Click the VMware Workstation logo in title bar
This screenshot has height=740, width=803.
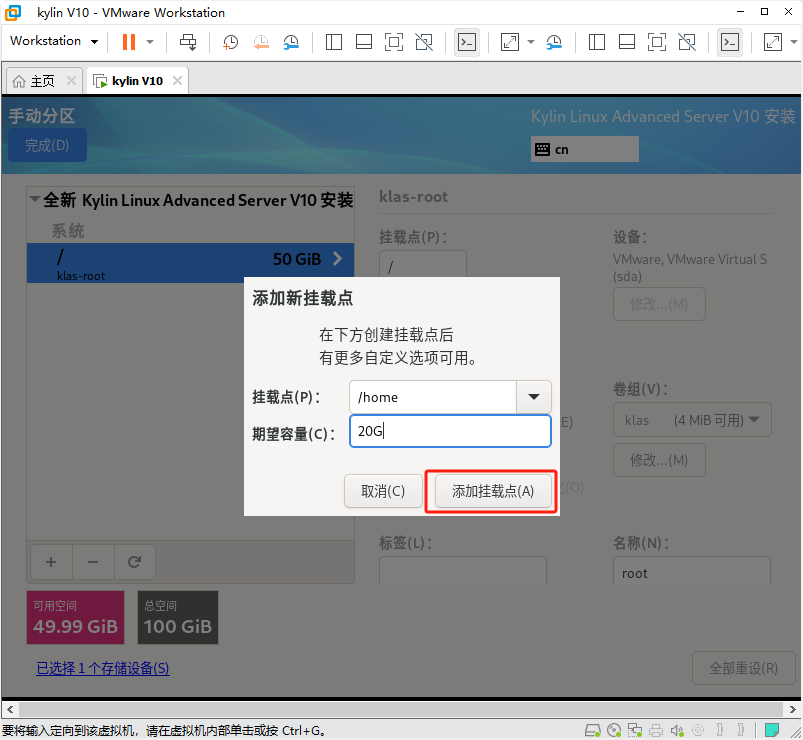(13, 12)
